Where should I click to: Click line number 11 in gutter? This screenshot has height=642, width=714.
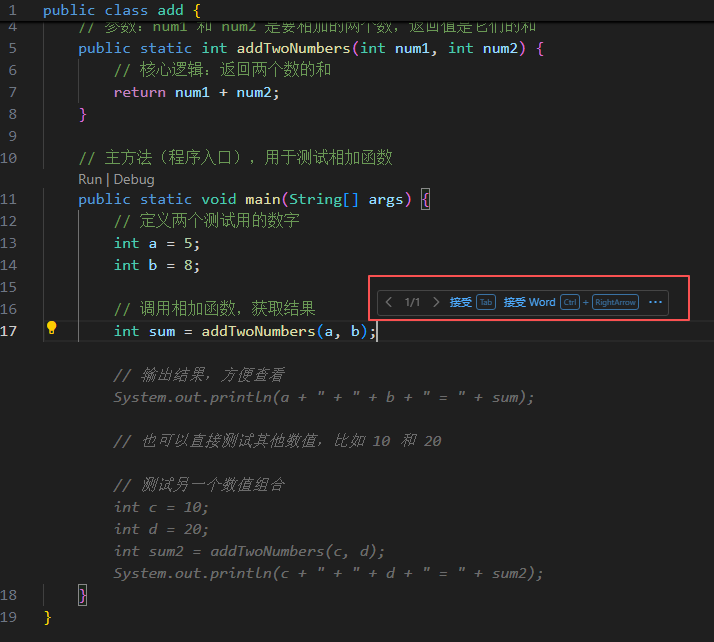pos(10,199)
